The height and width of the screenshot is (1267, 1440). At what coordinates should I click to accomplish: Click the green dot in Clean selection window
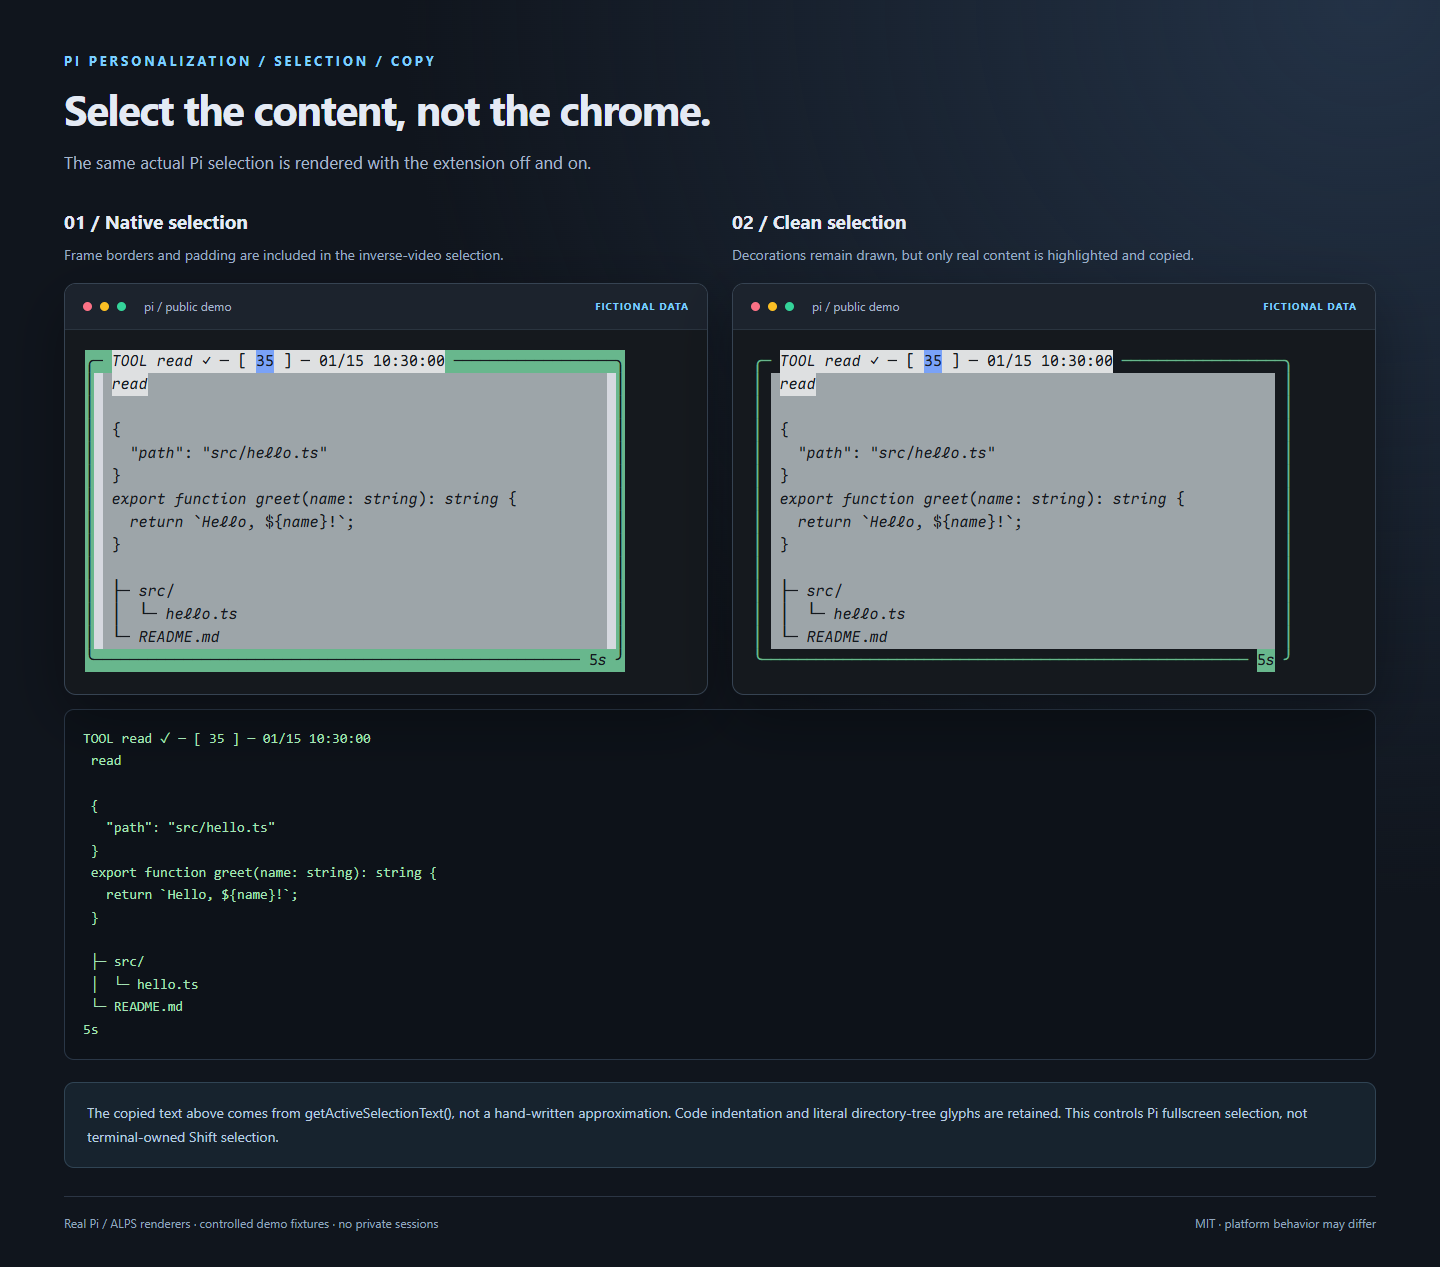pos(790,307)
